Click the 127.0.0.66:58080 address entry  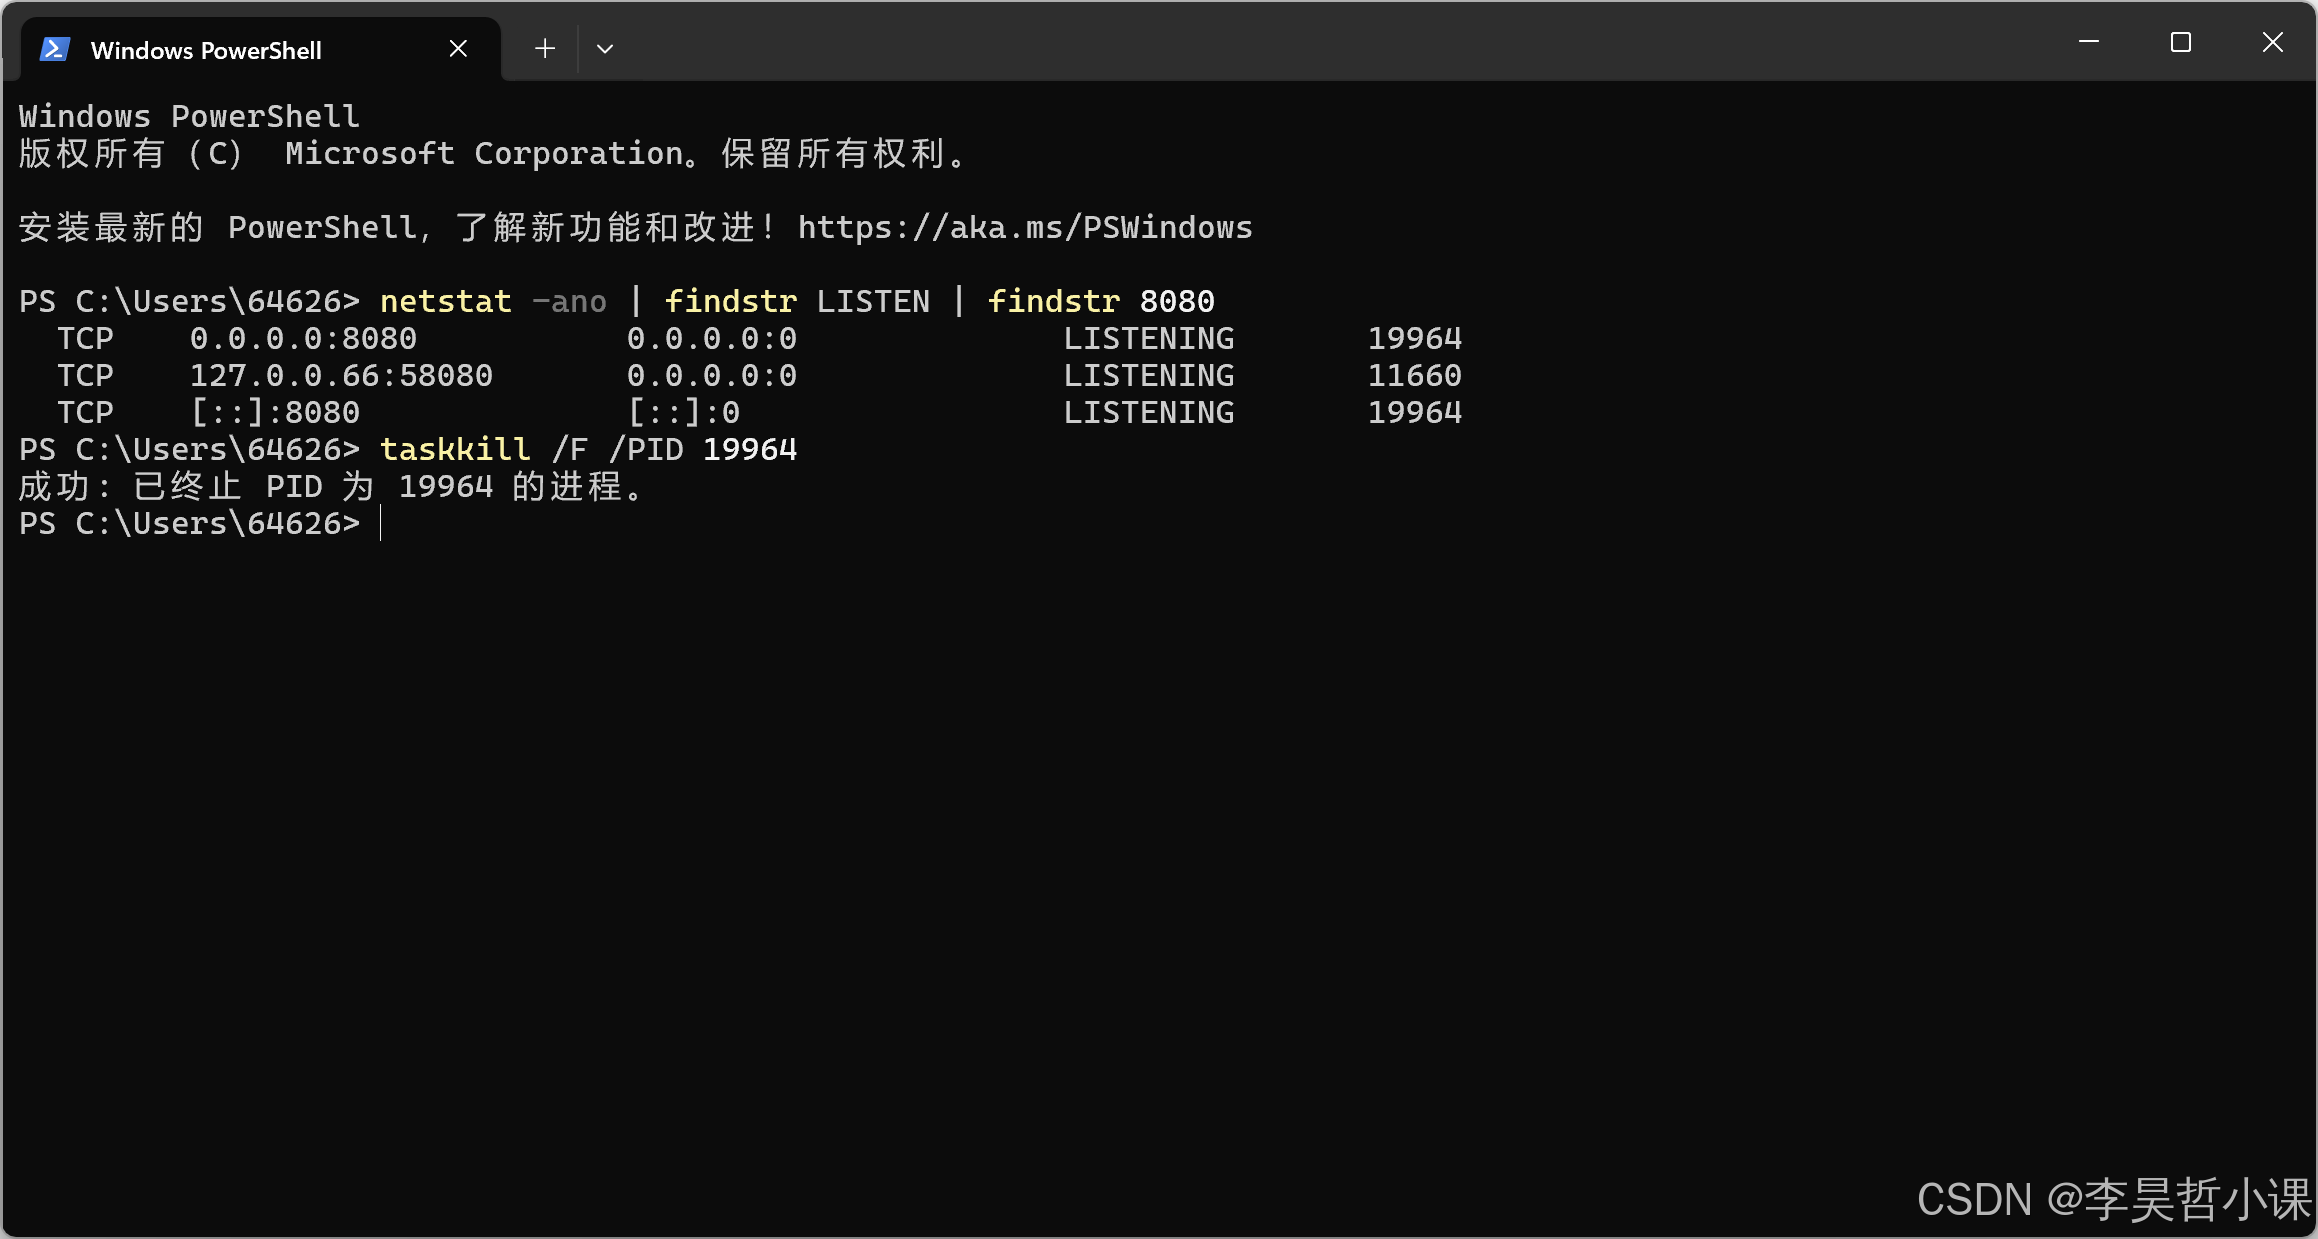point(341,375)
